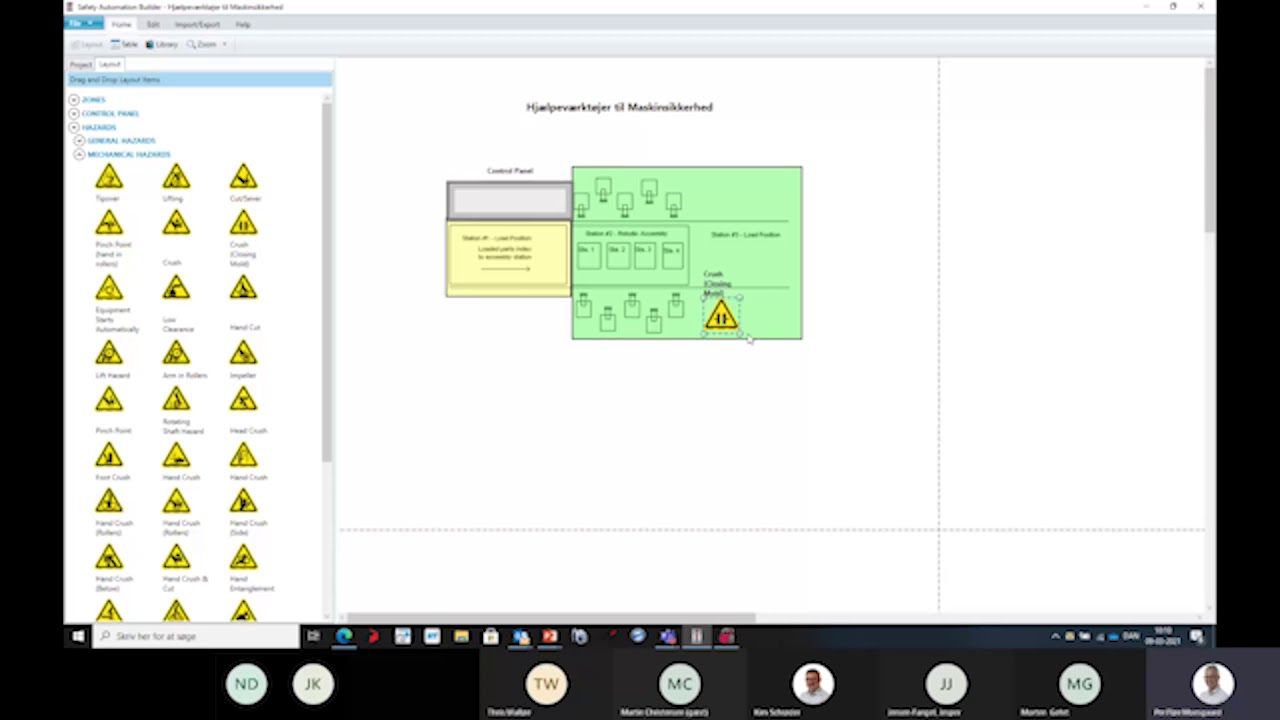Pick the Hand Crush & Cut icon
The height and width of the screenshot is (720, 1280).
176,557
